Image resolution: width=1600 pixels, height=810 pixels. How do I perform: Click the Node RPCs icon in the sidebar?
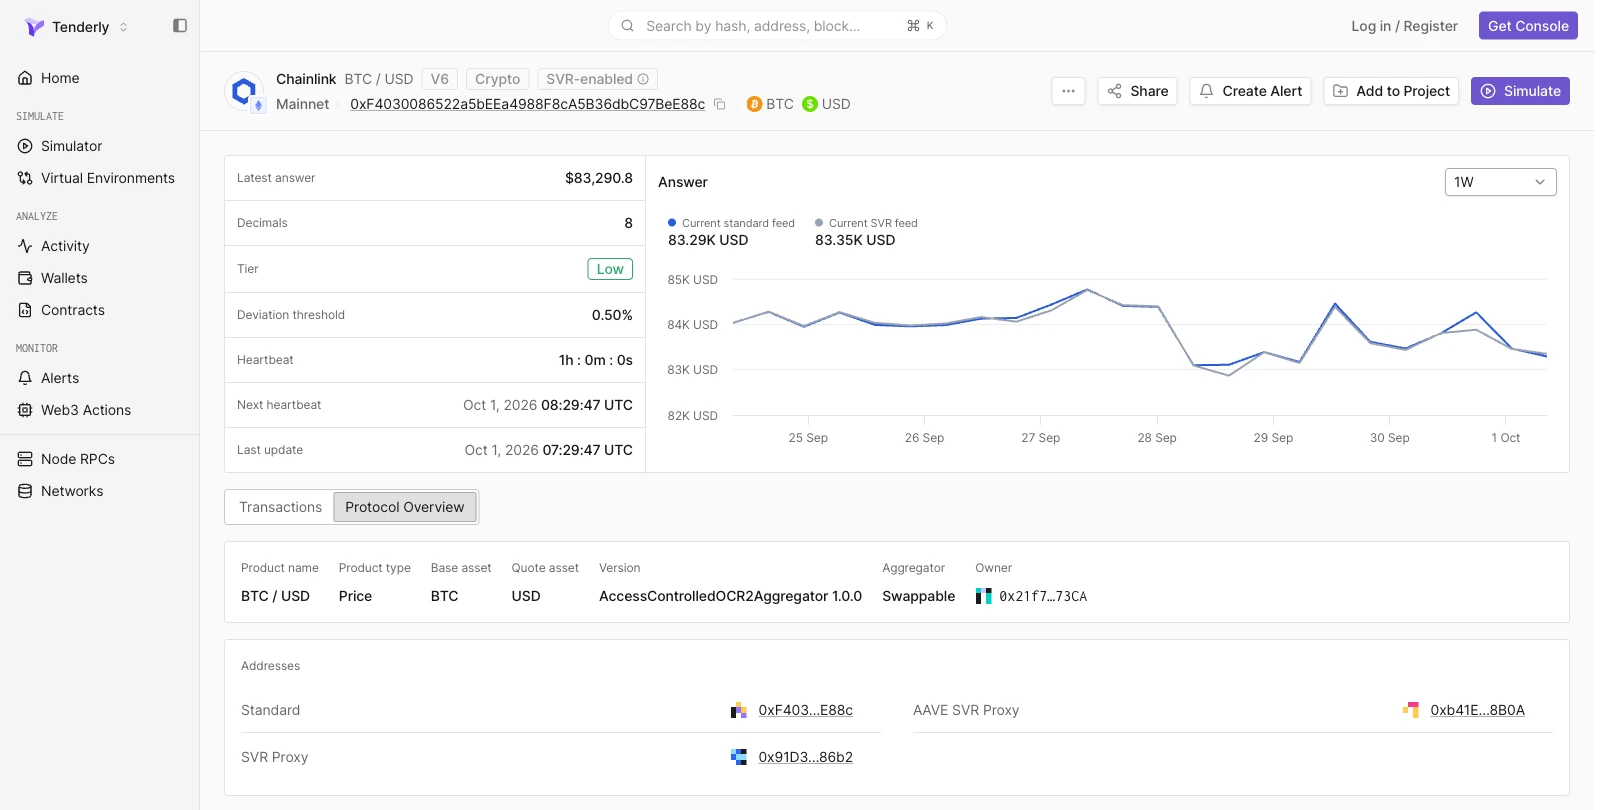[x=25, y=459]
